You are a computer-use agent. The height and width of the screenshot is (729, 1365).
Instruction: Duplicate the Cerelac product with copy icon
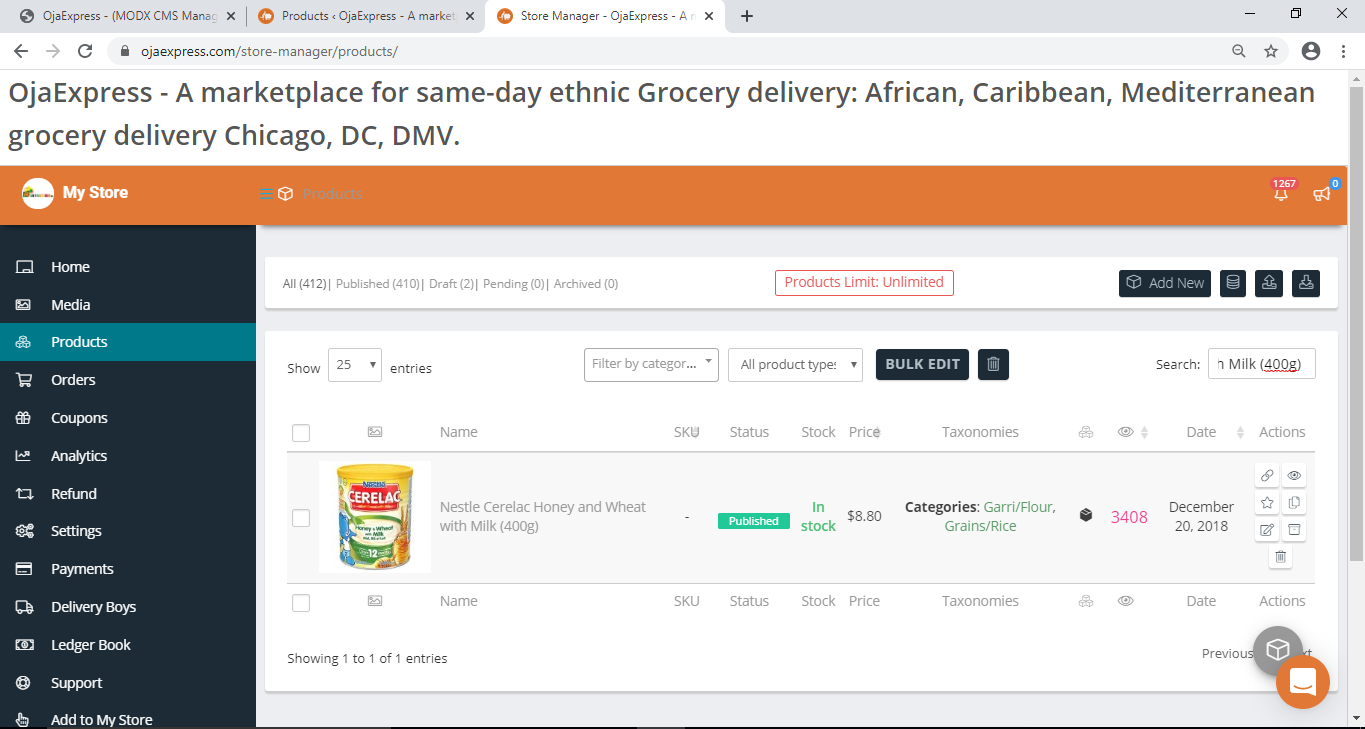(1294, 503)
